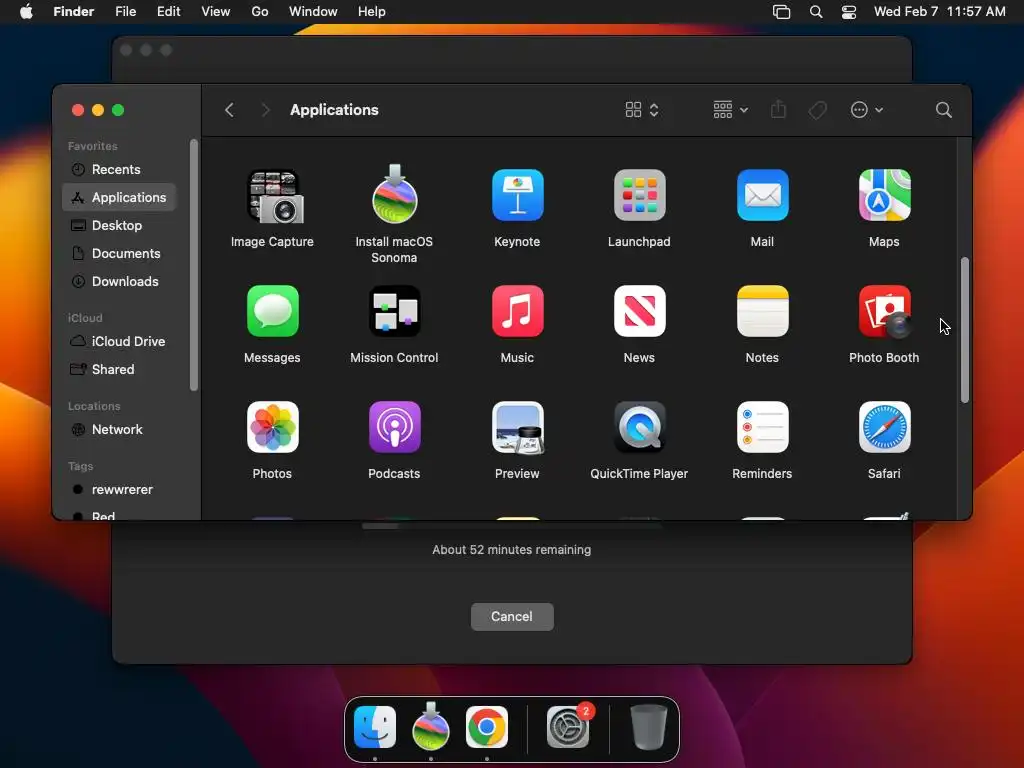Open the Apple menu

(26, 11)
